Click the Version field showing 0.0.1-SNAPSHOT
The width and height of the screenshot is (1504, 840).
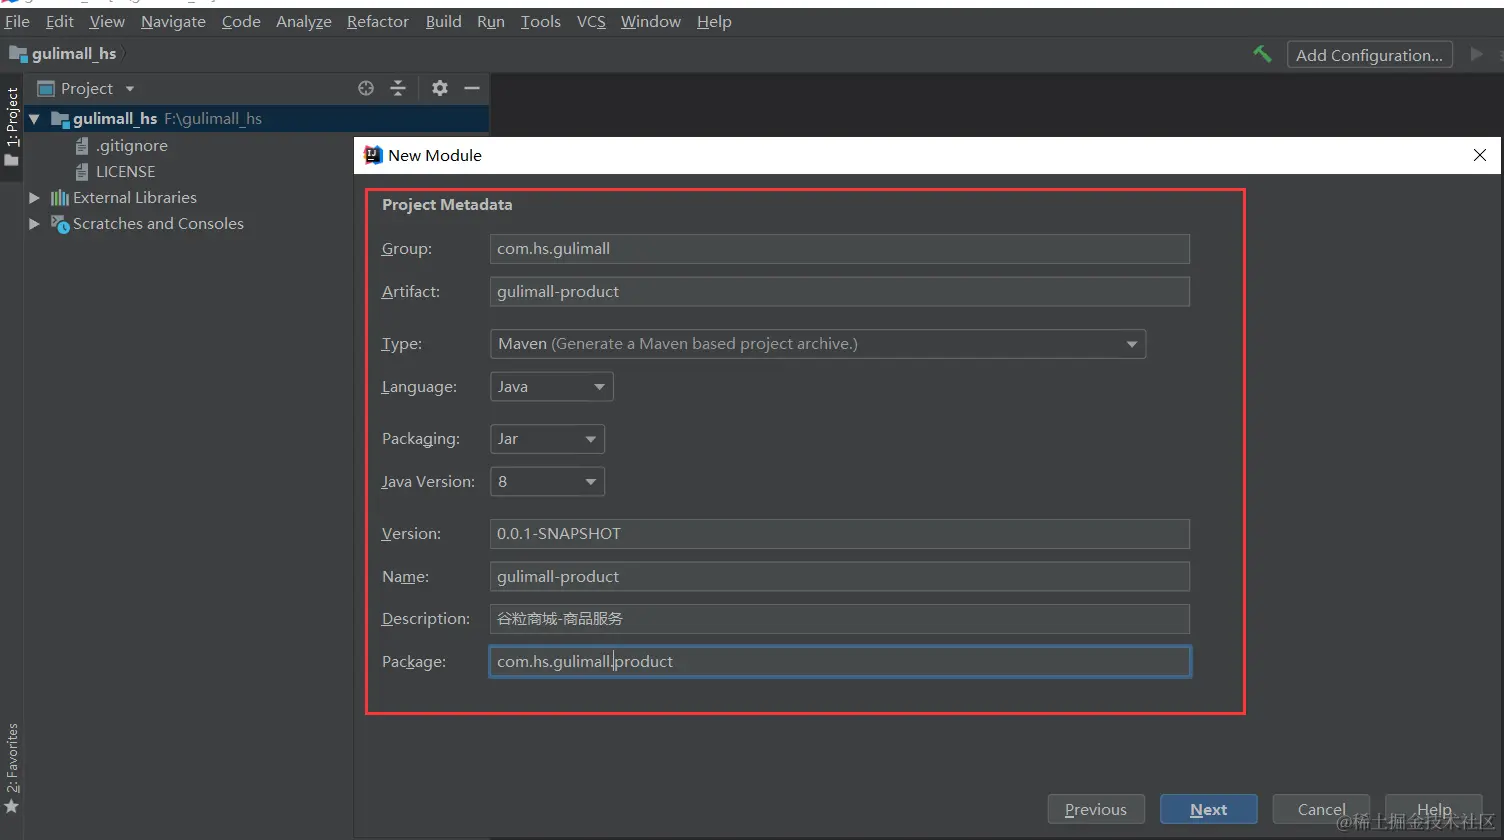coord(840,534)
